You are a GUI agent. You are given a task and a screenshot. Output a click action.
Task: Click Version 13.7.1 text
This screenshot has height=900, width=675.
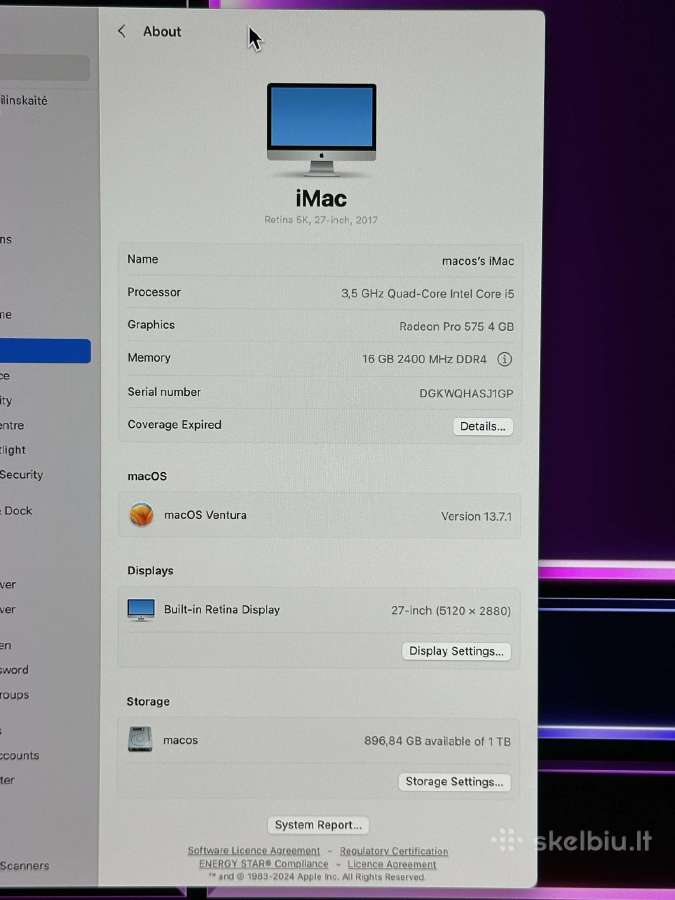476,517
